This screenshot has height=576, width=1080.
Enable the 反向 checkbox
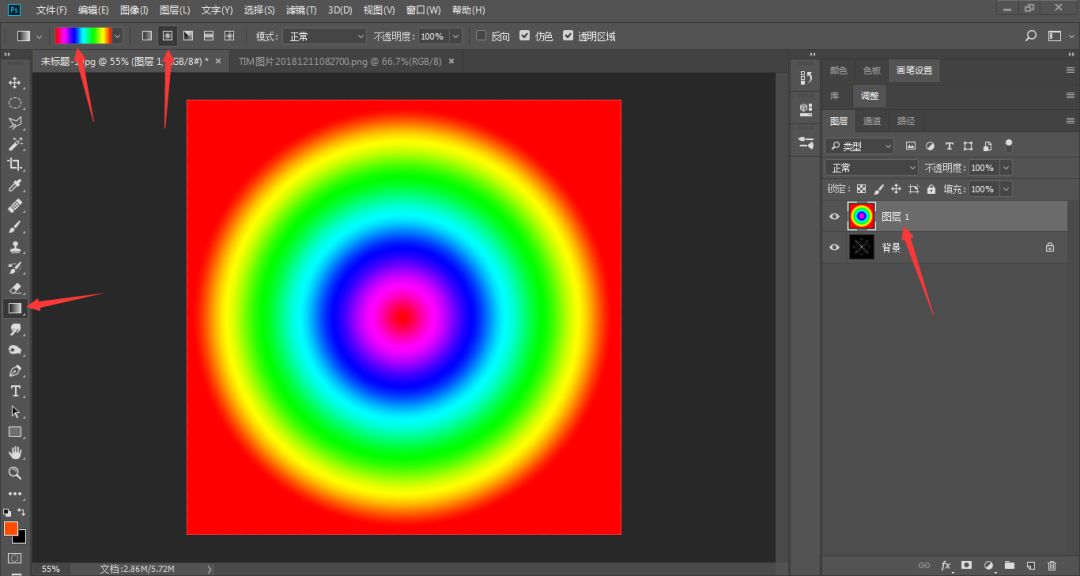(481, 36)
